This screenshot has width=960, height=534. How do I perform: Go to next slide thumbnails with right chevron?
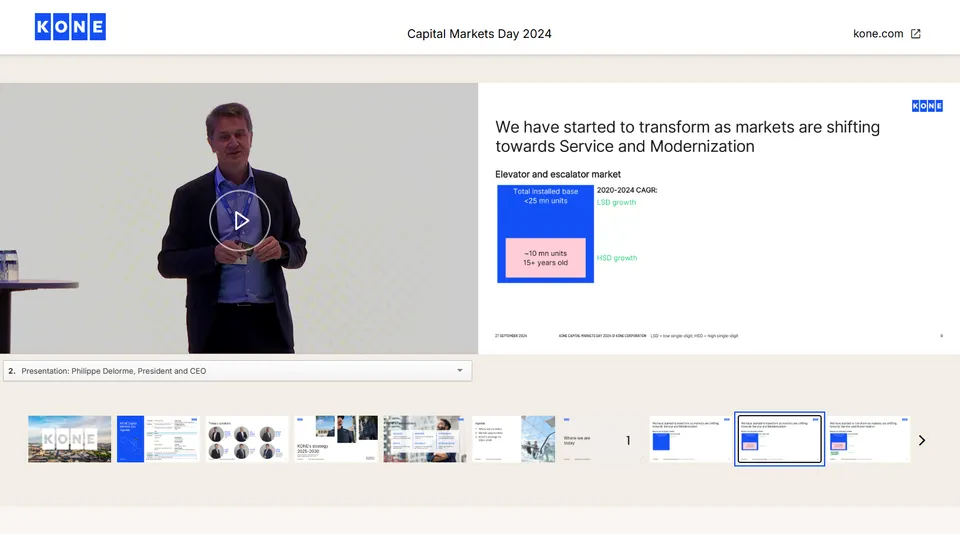tap(921, 440)
